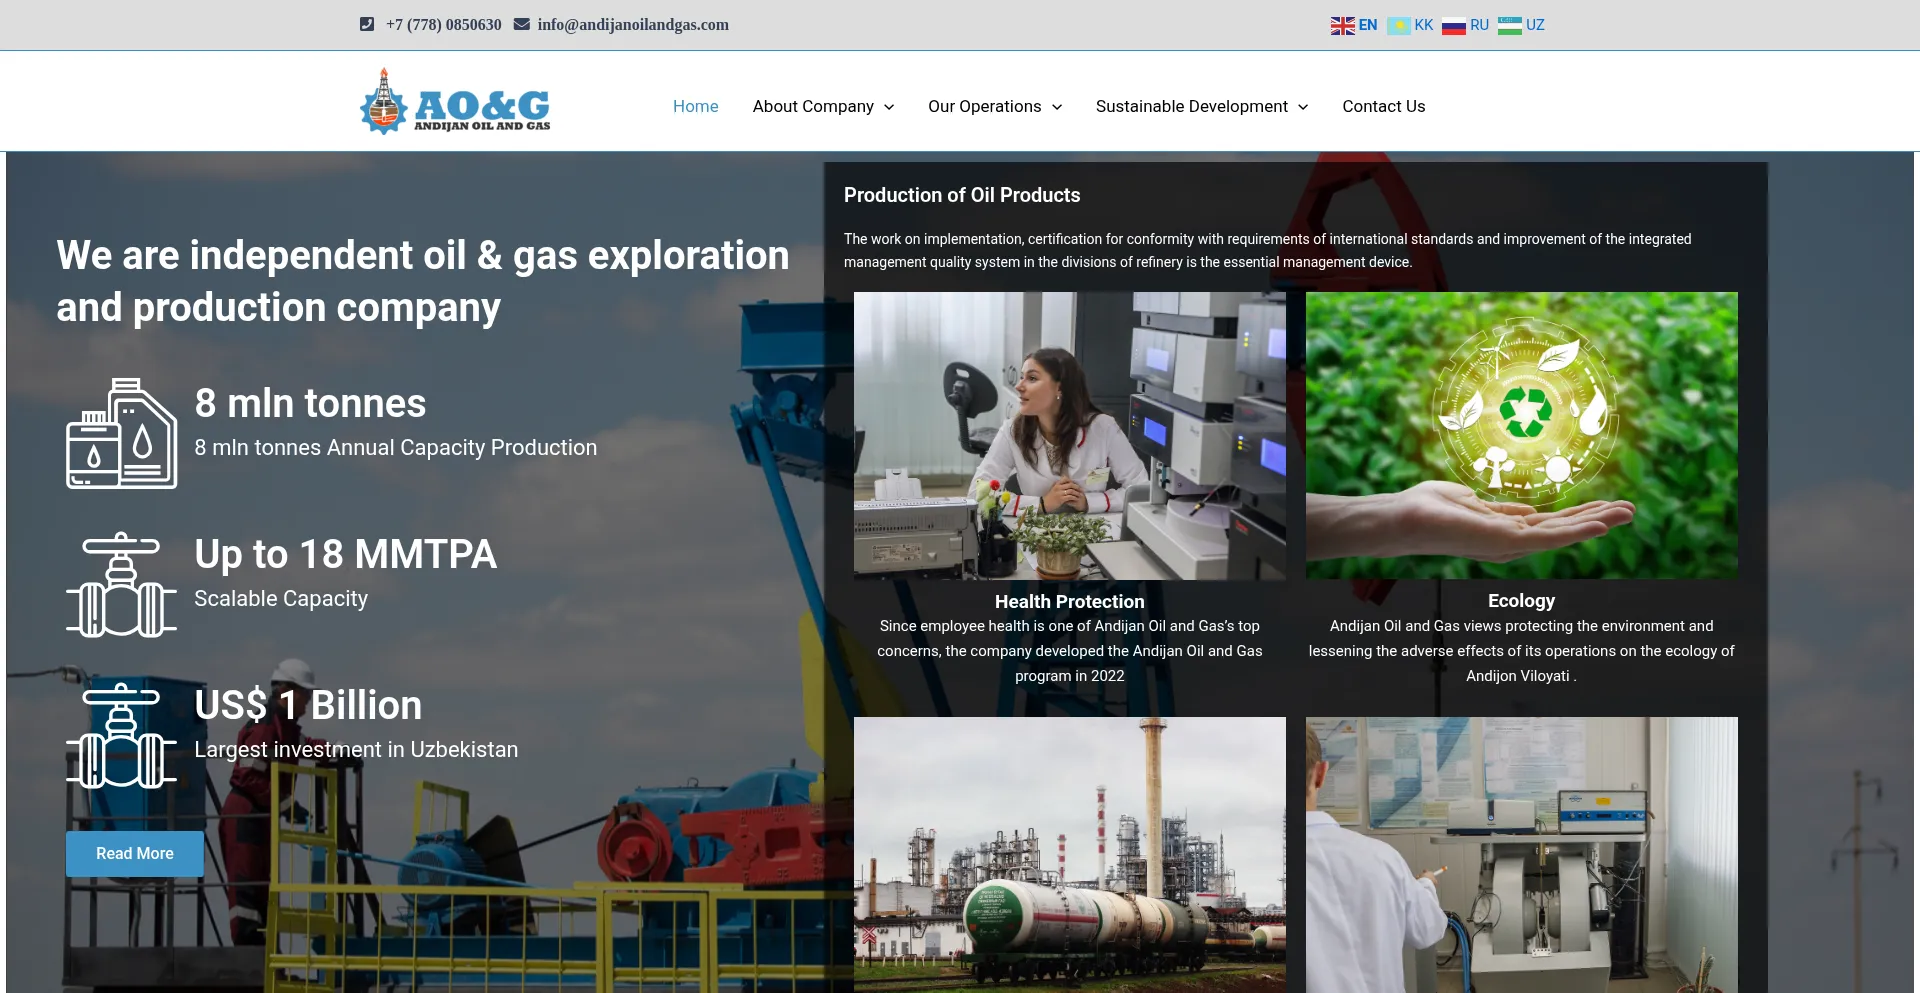This screenshot has width=1920, height=993.
Task: Open the Contact Us page
Action: pyautogui.click(x=1384, y=106)
